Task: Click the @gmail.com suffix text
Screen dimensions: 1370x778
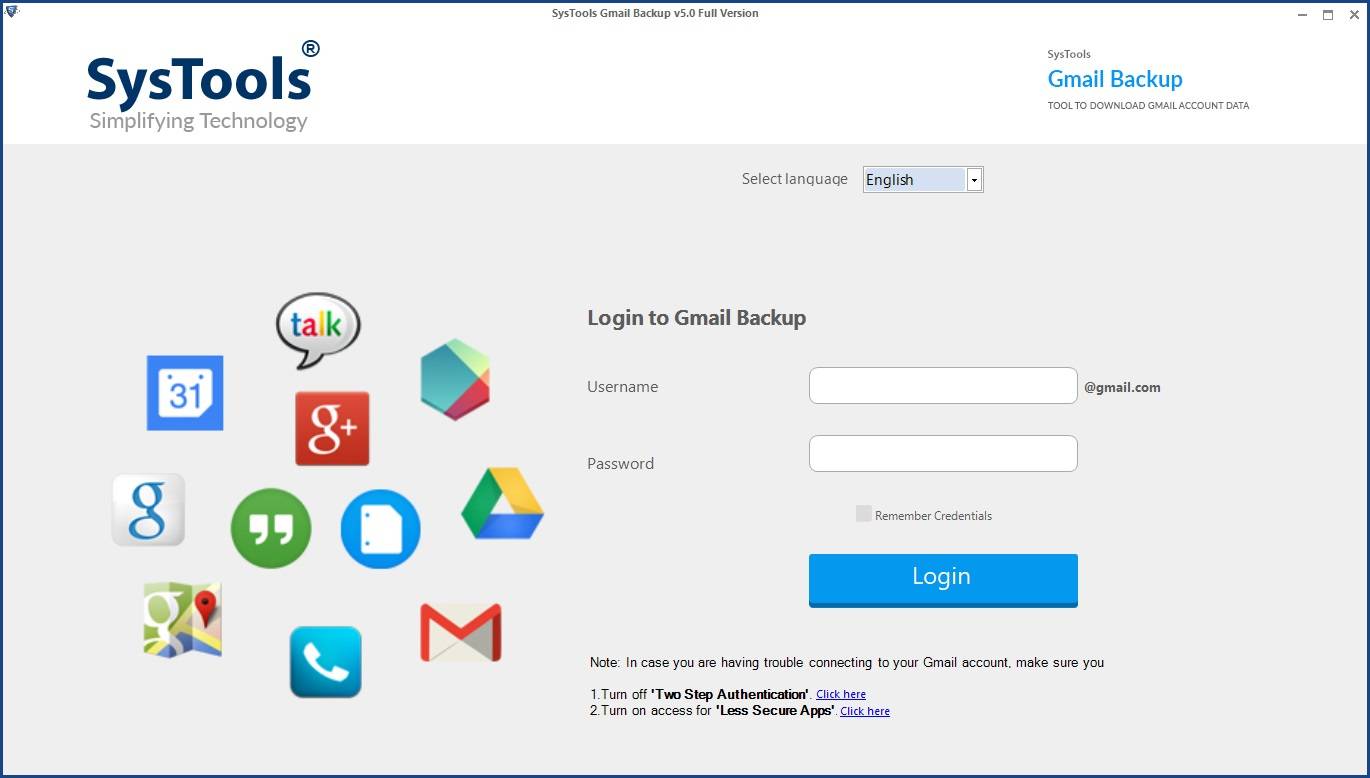Action: click(x=1122, y=388)
